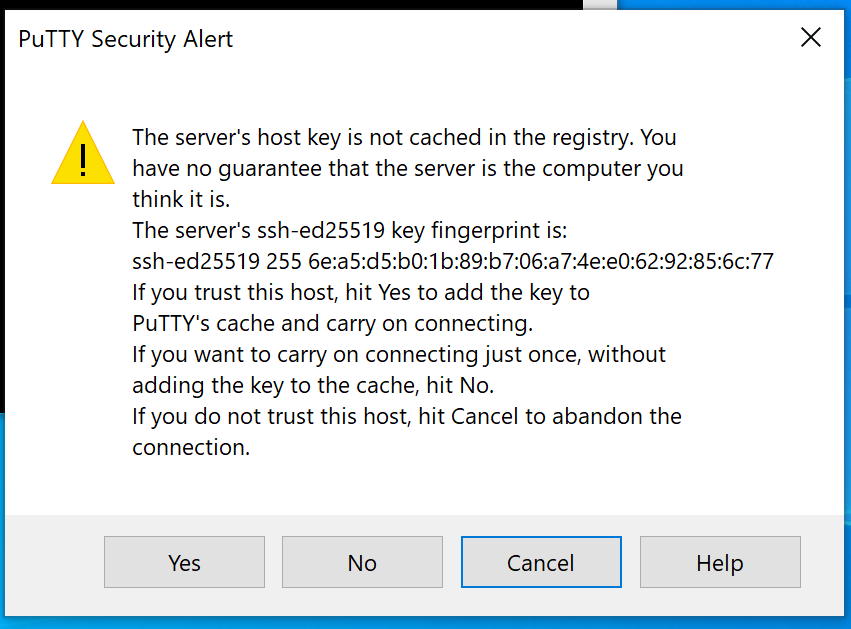Click the final "connection." text line
851x629 pixels.
point(191,448)
